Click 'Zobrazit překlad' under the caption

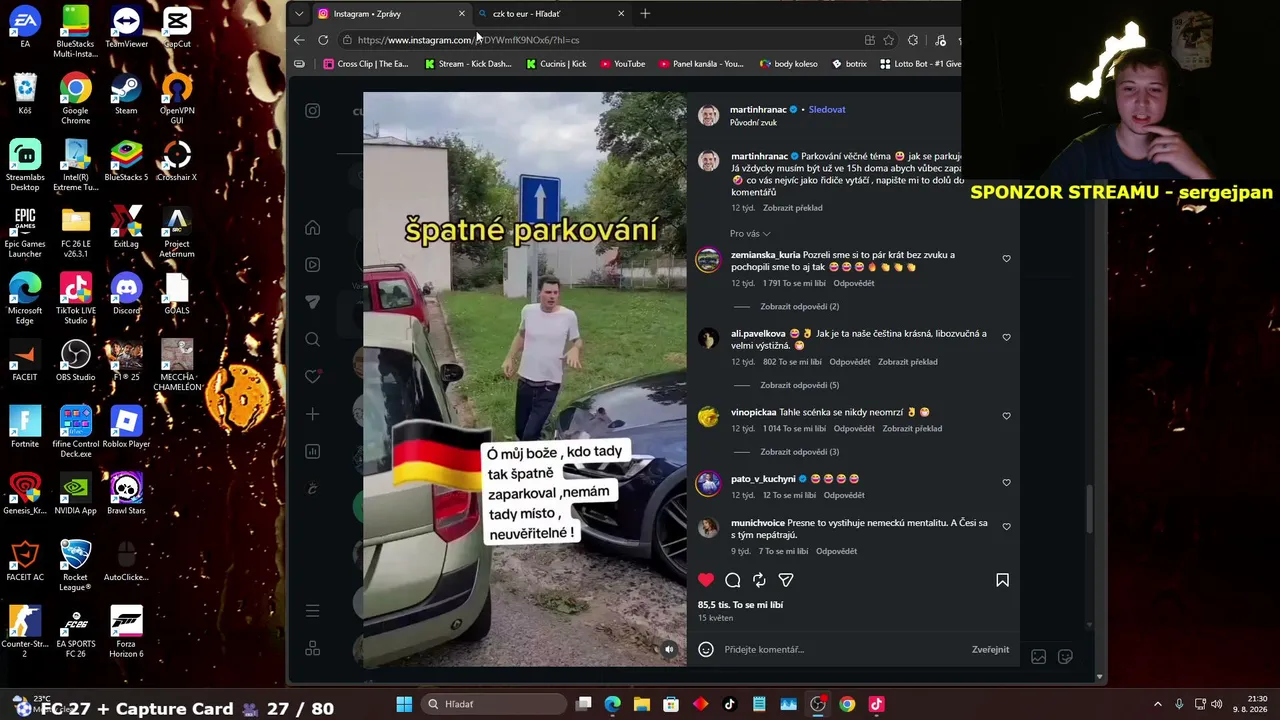tap(792, 208)
